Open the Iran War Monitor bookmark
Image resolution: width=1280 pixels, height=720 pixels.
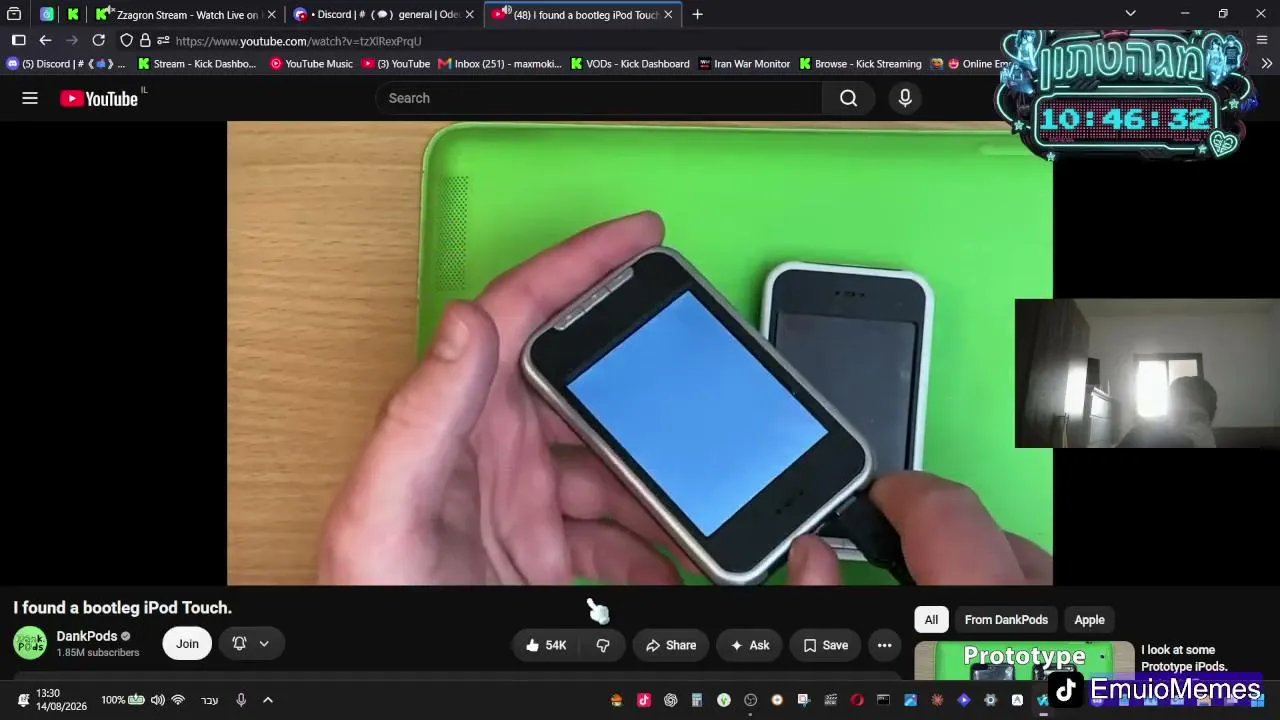click(744, 64)
